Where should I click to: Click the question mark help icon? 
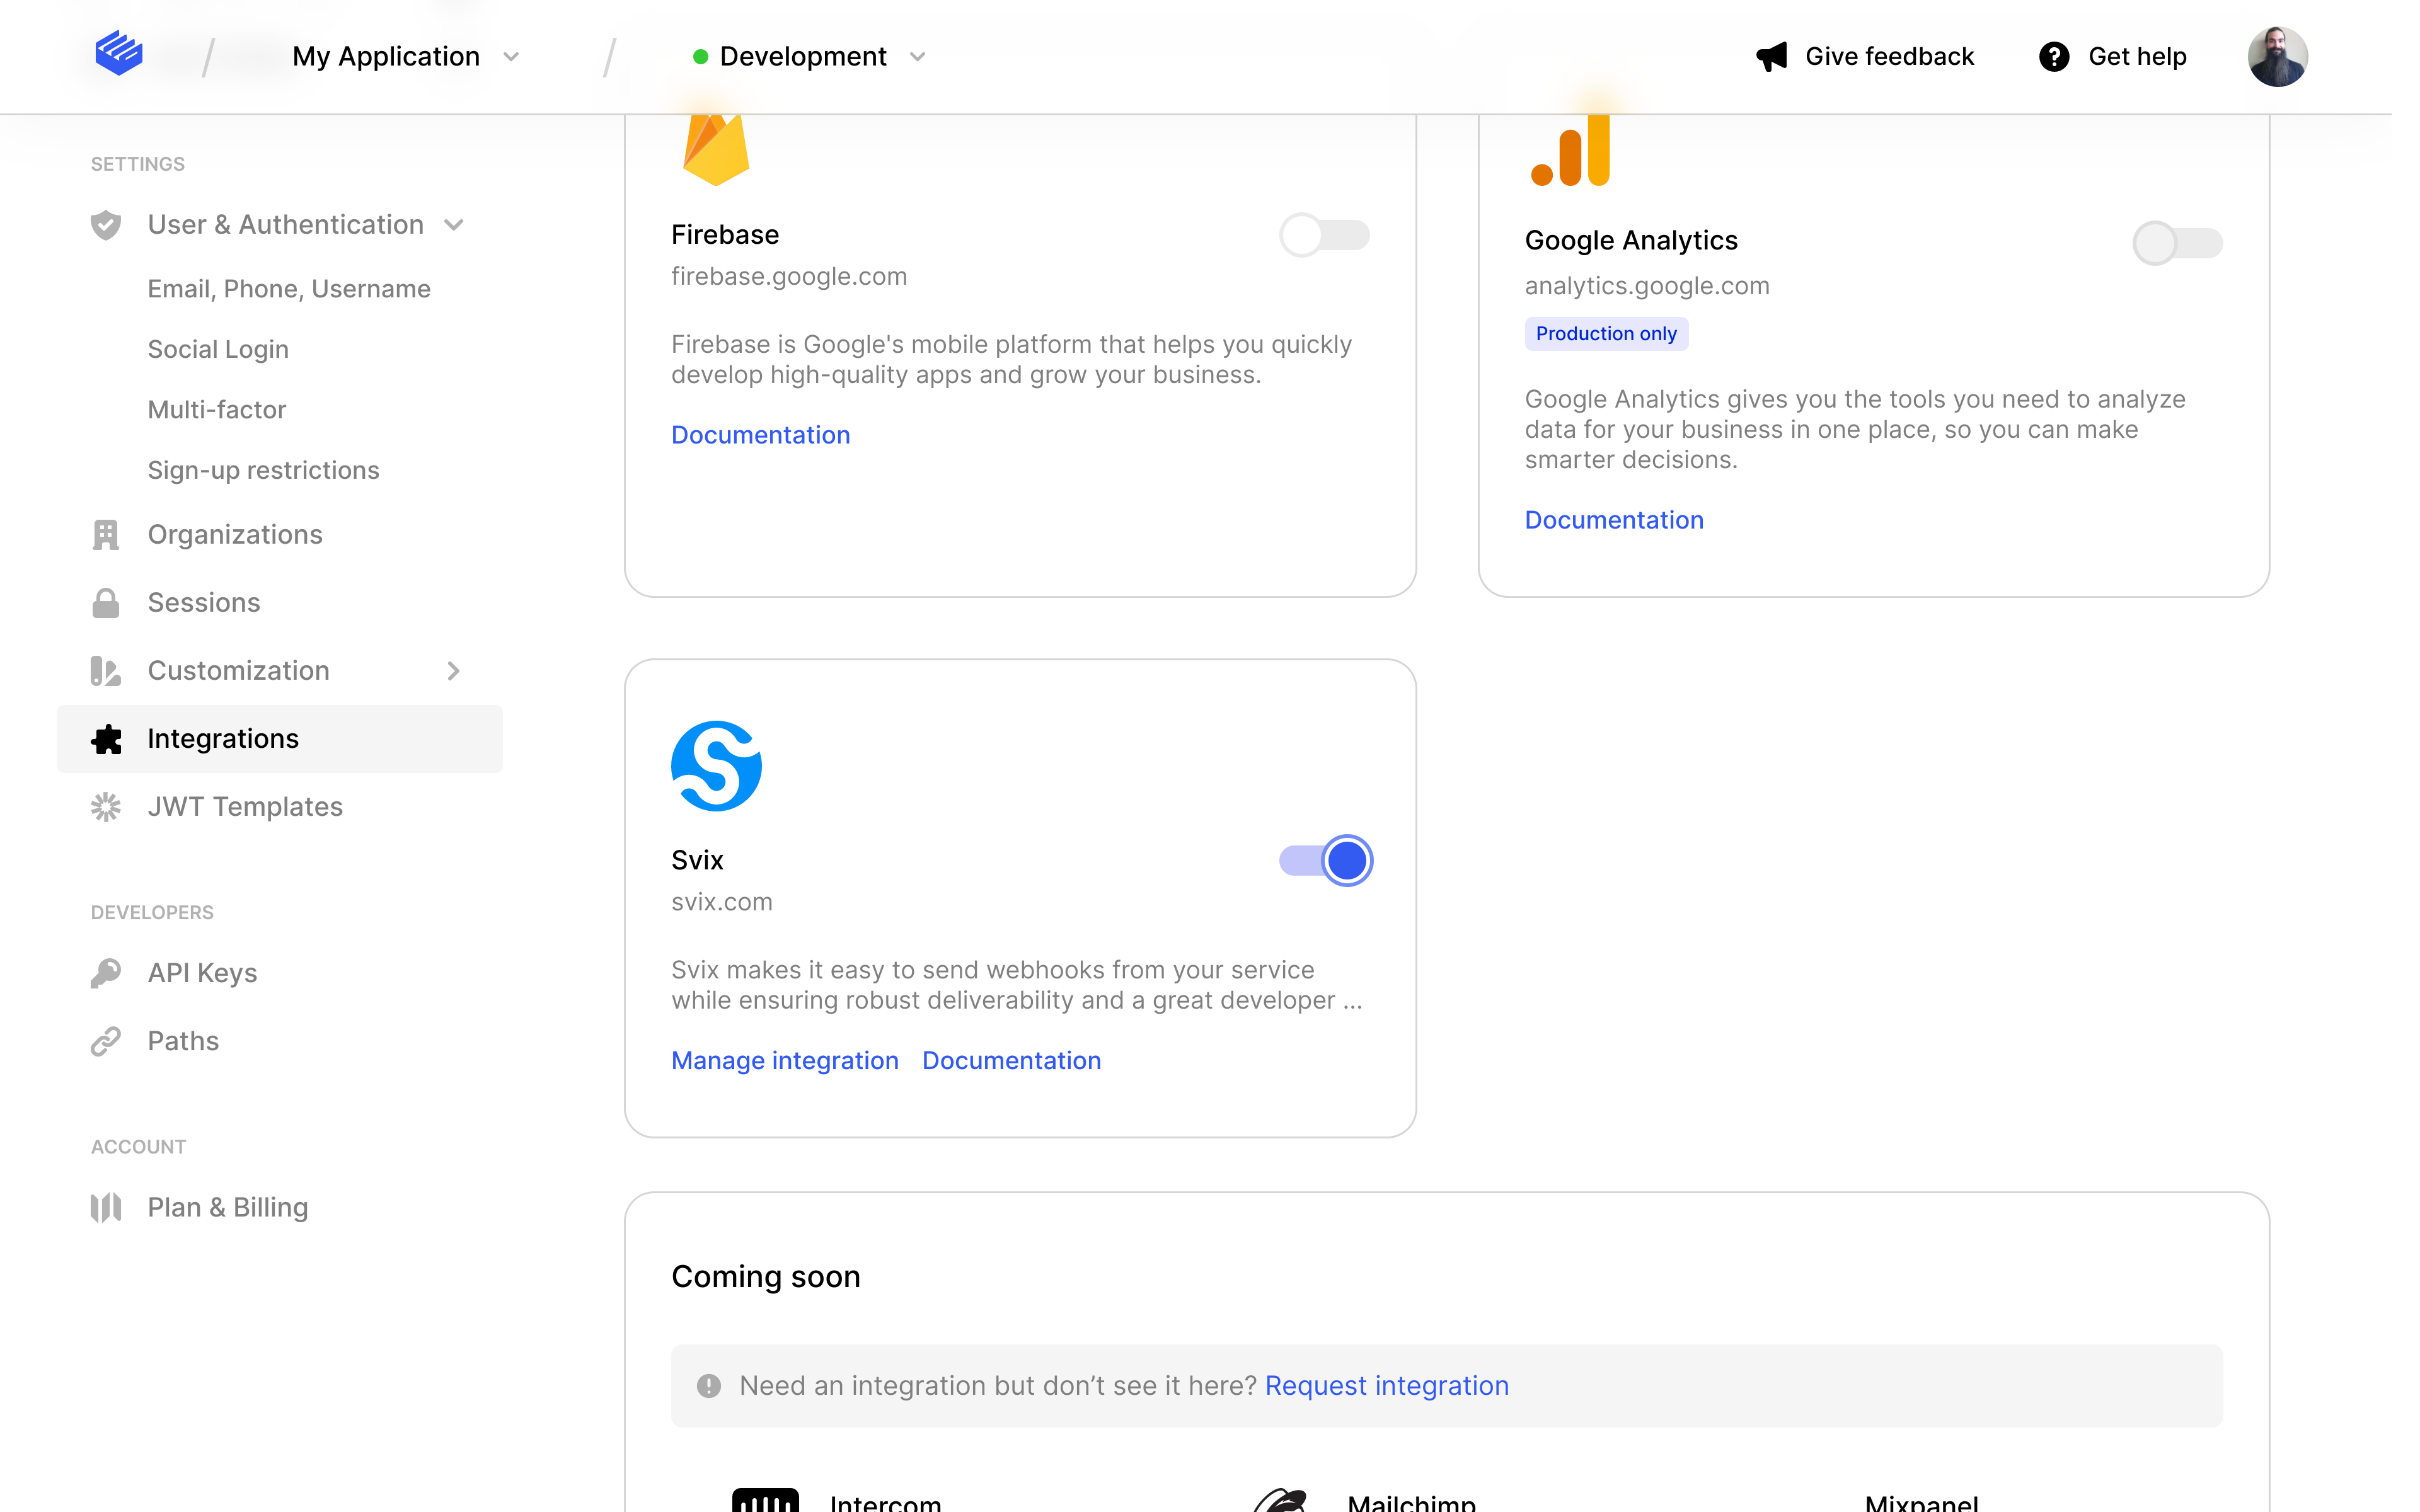(2053, 57)
